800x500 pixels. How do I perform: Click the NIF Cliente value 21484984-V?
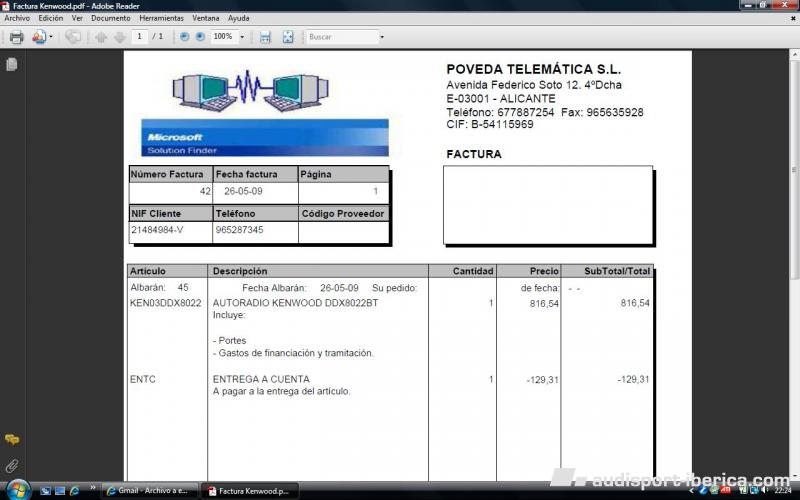157,230
